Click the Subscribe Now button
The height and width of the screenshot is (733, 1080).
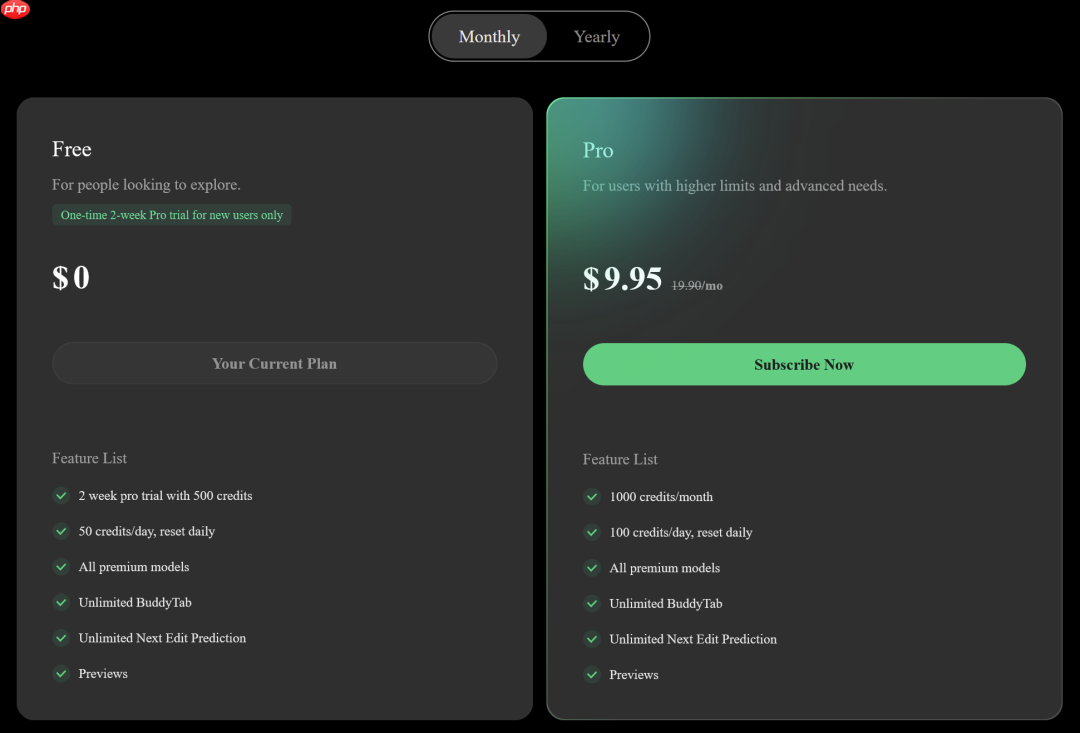click(x=804, y=364)
